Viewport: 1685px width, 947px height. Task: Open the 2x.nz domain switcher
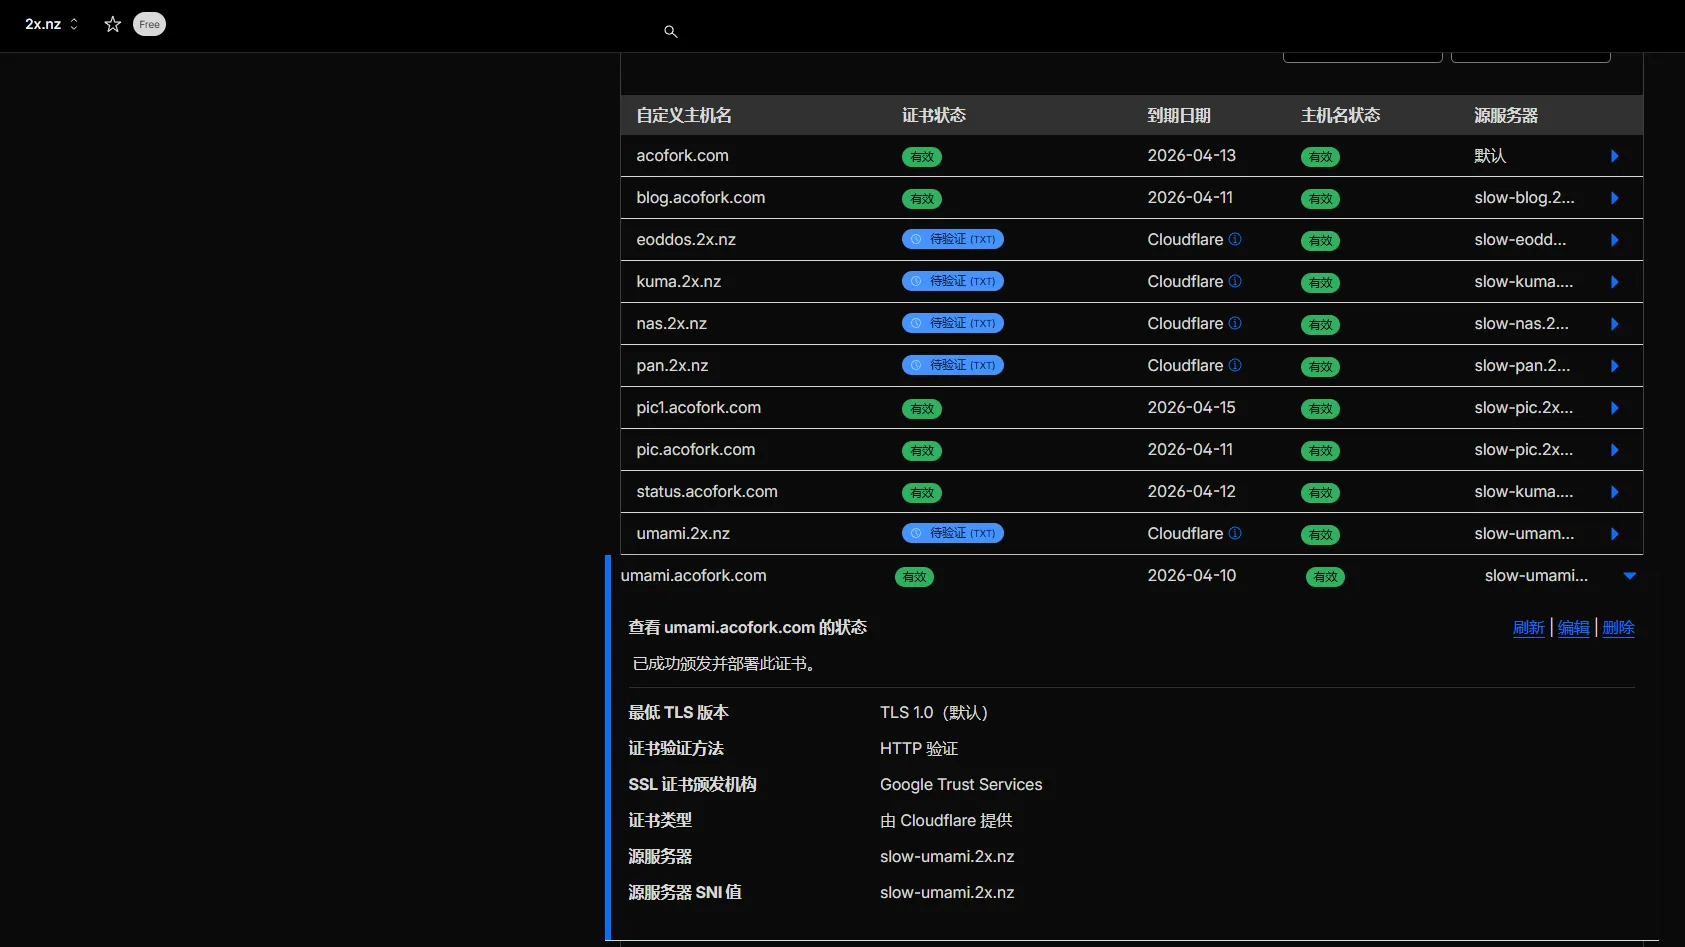(x=51, y=24)
